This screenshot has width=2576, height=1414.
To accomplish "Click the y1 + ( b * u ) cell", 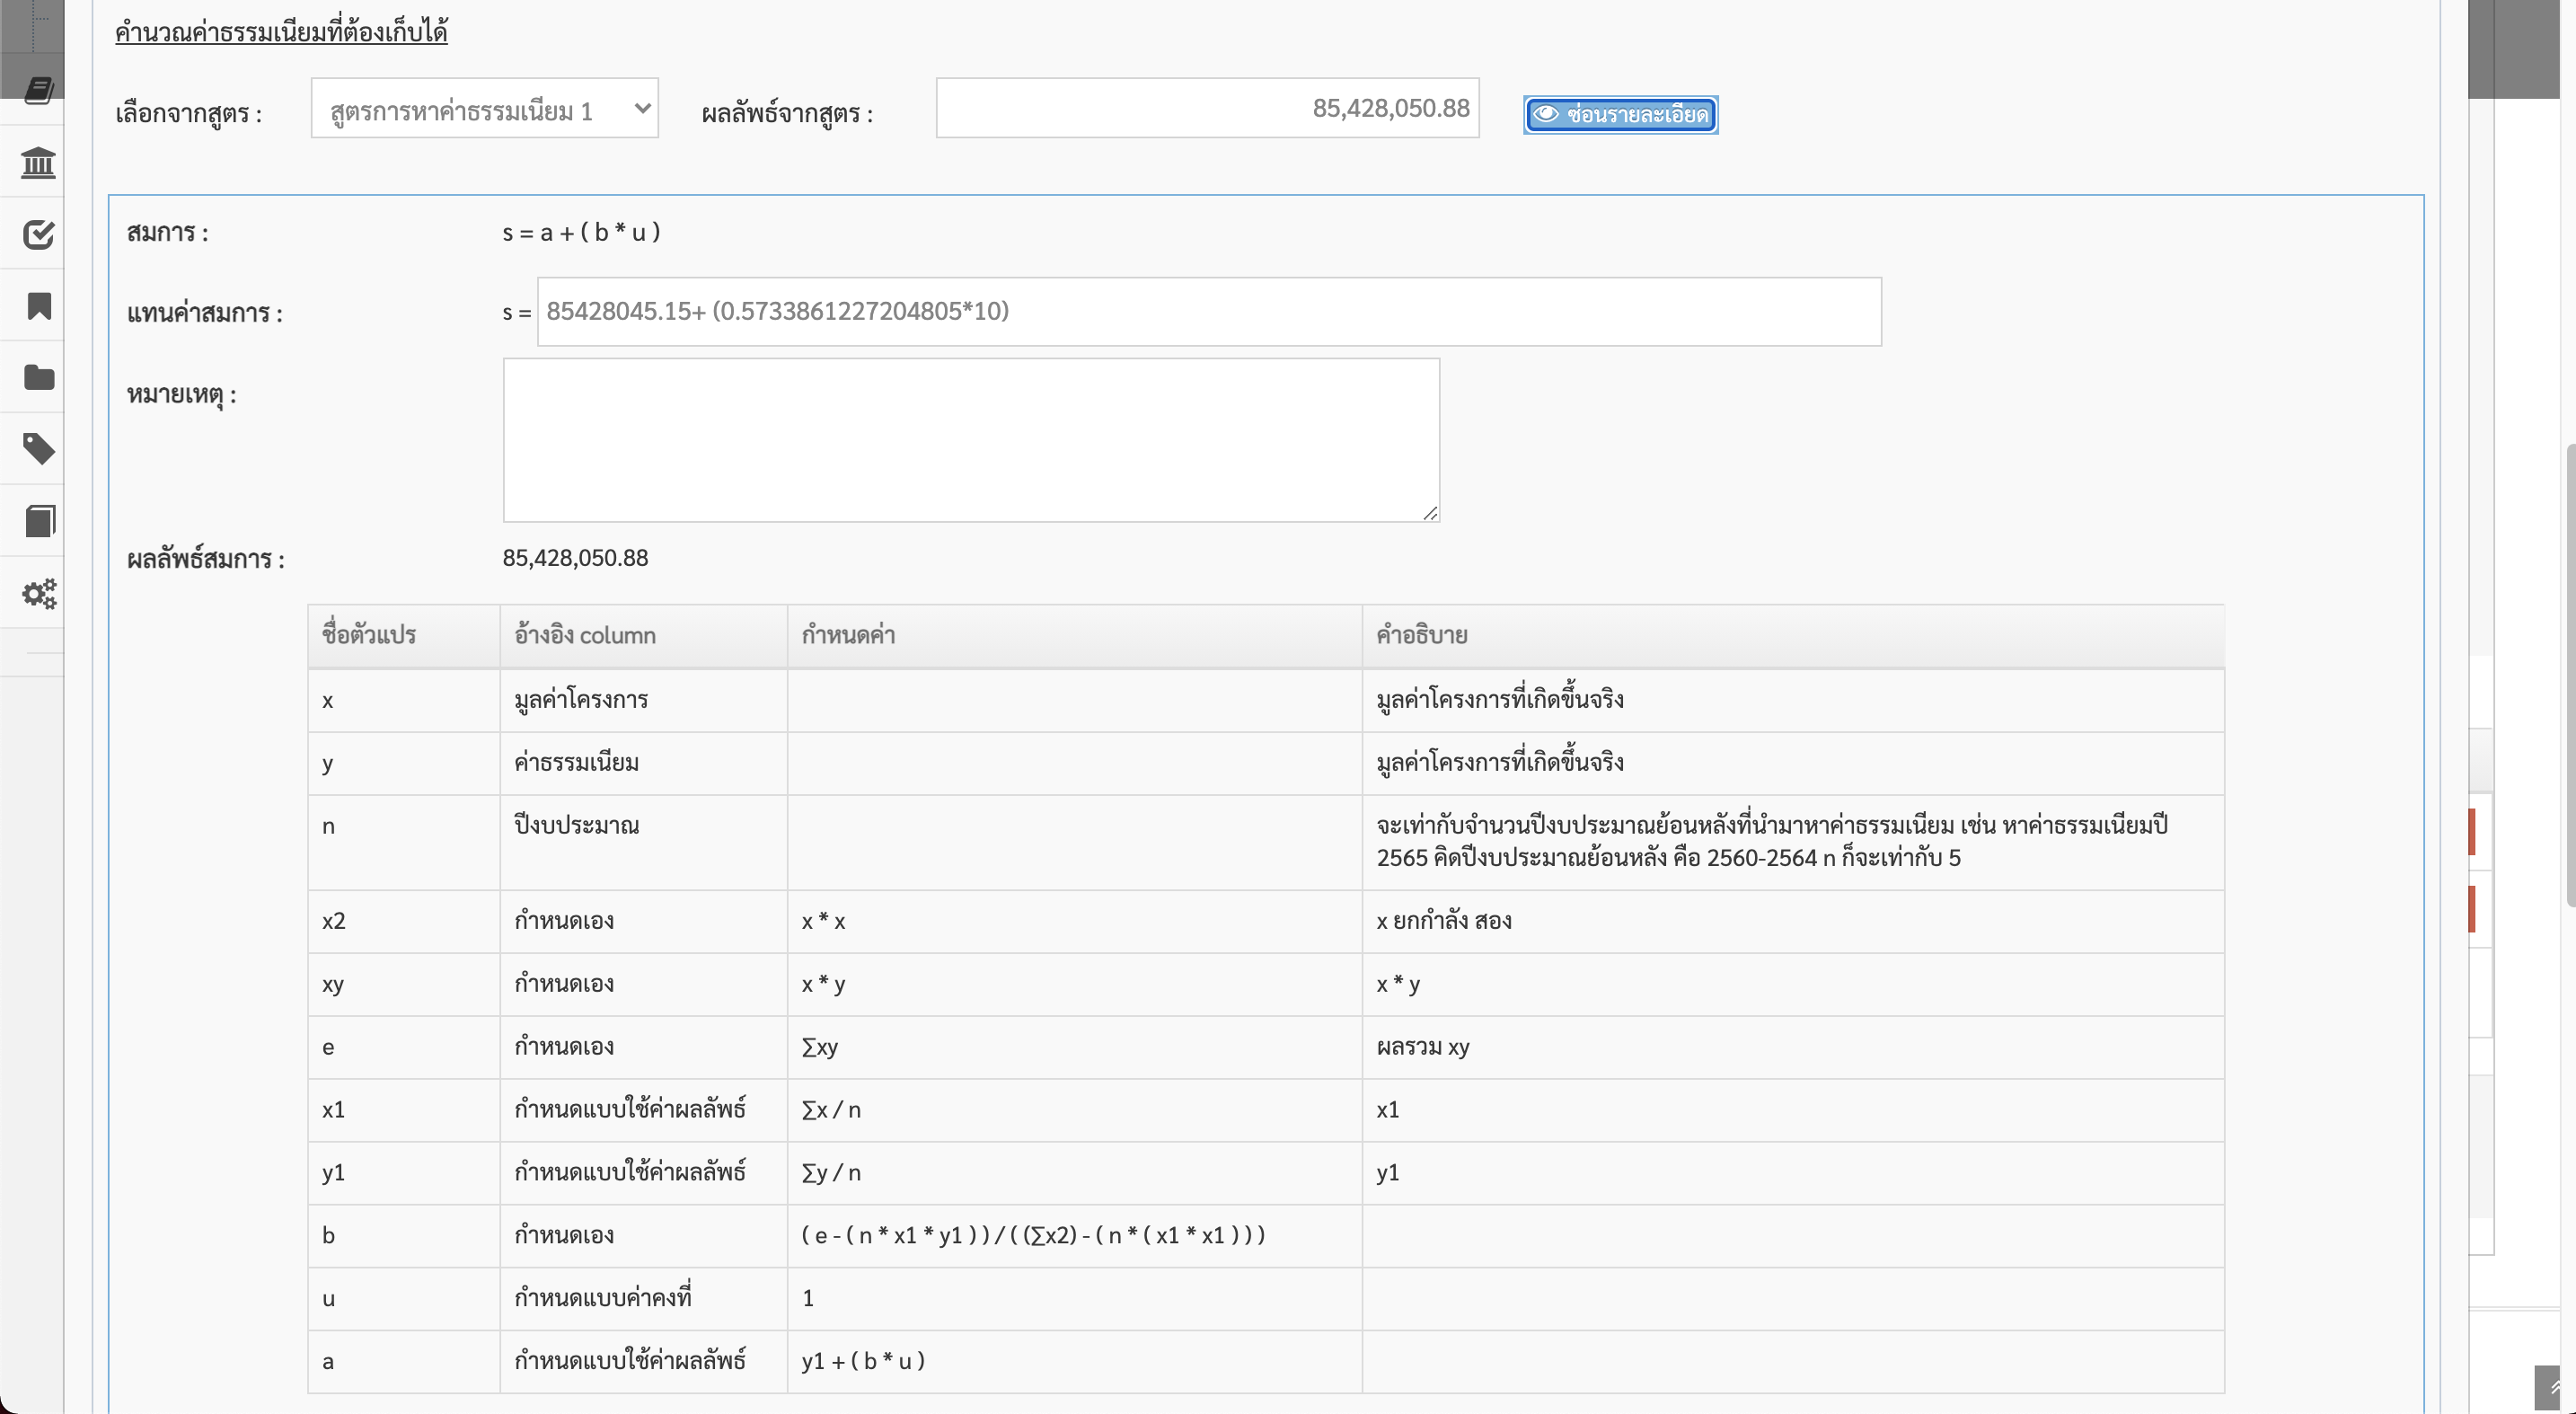I will coord(1075,1361).
